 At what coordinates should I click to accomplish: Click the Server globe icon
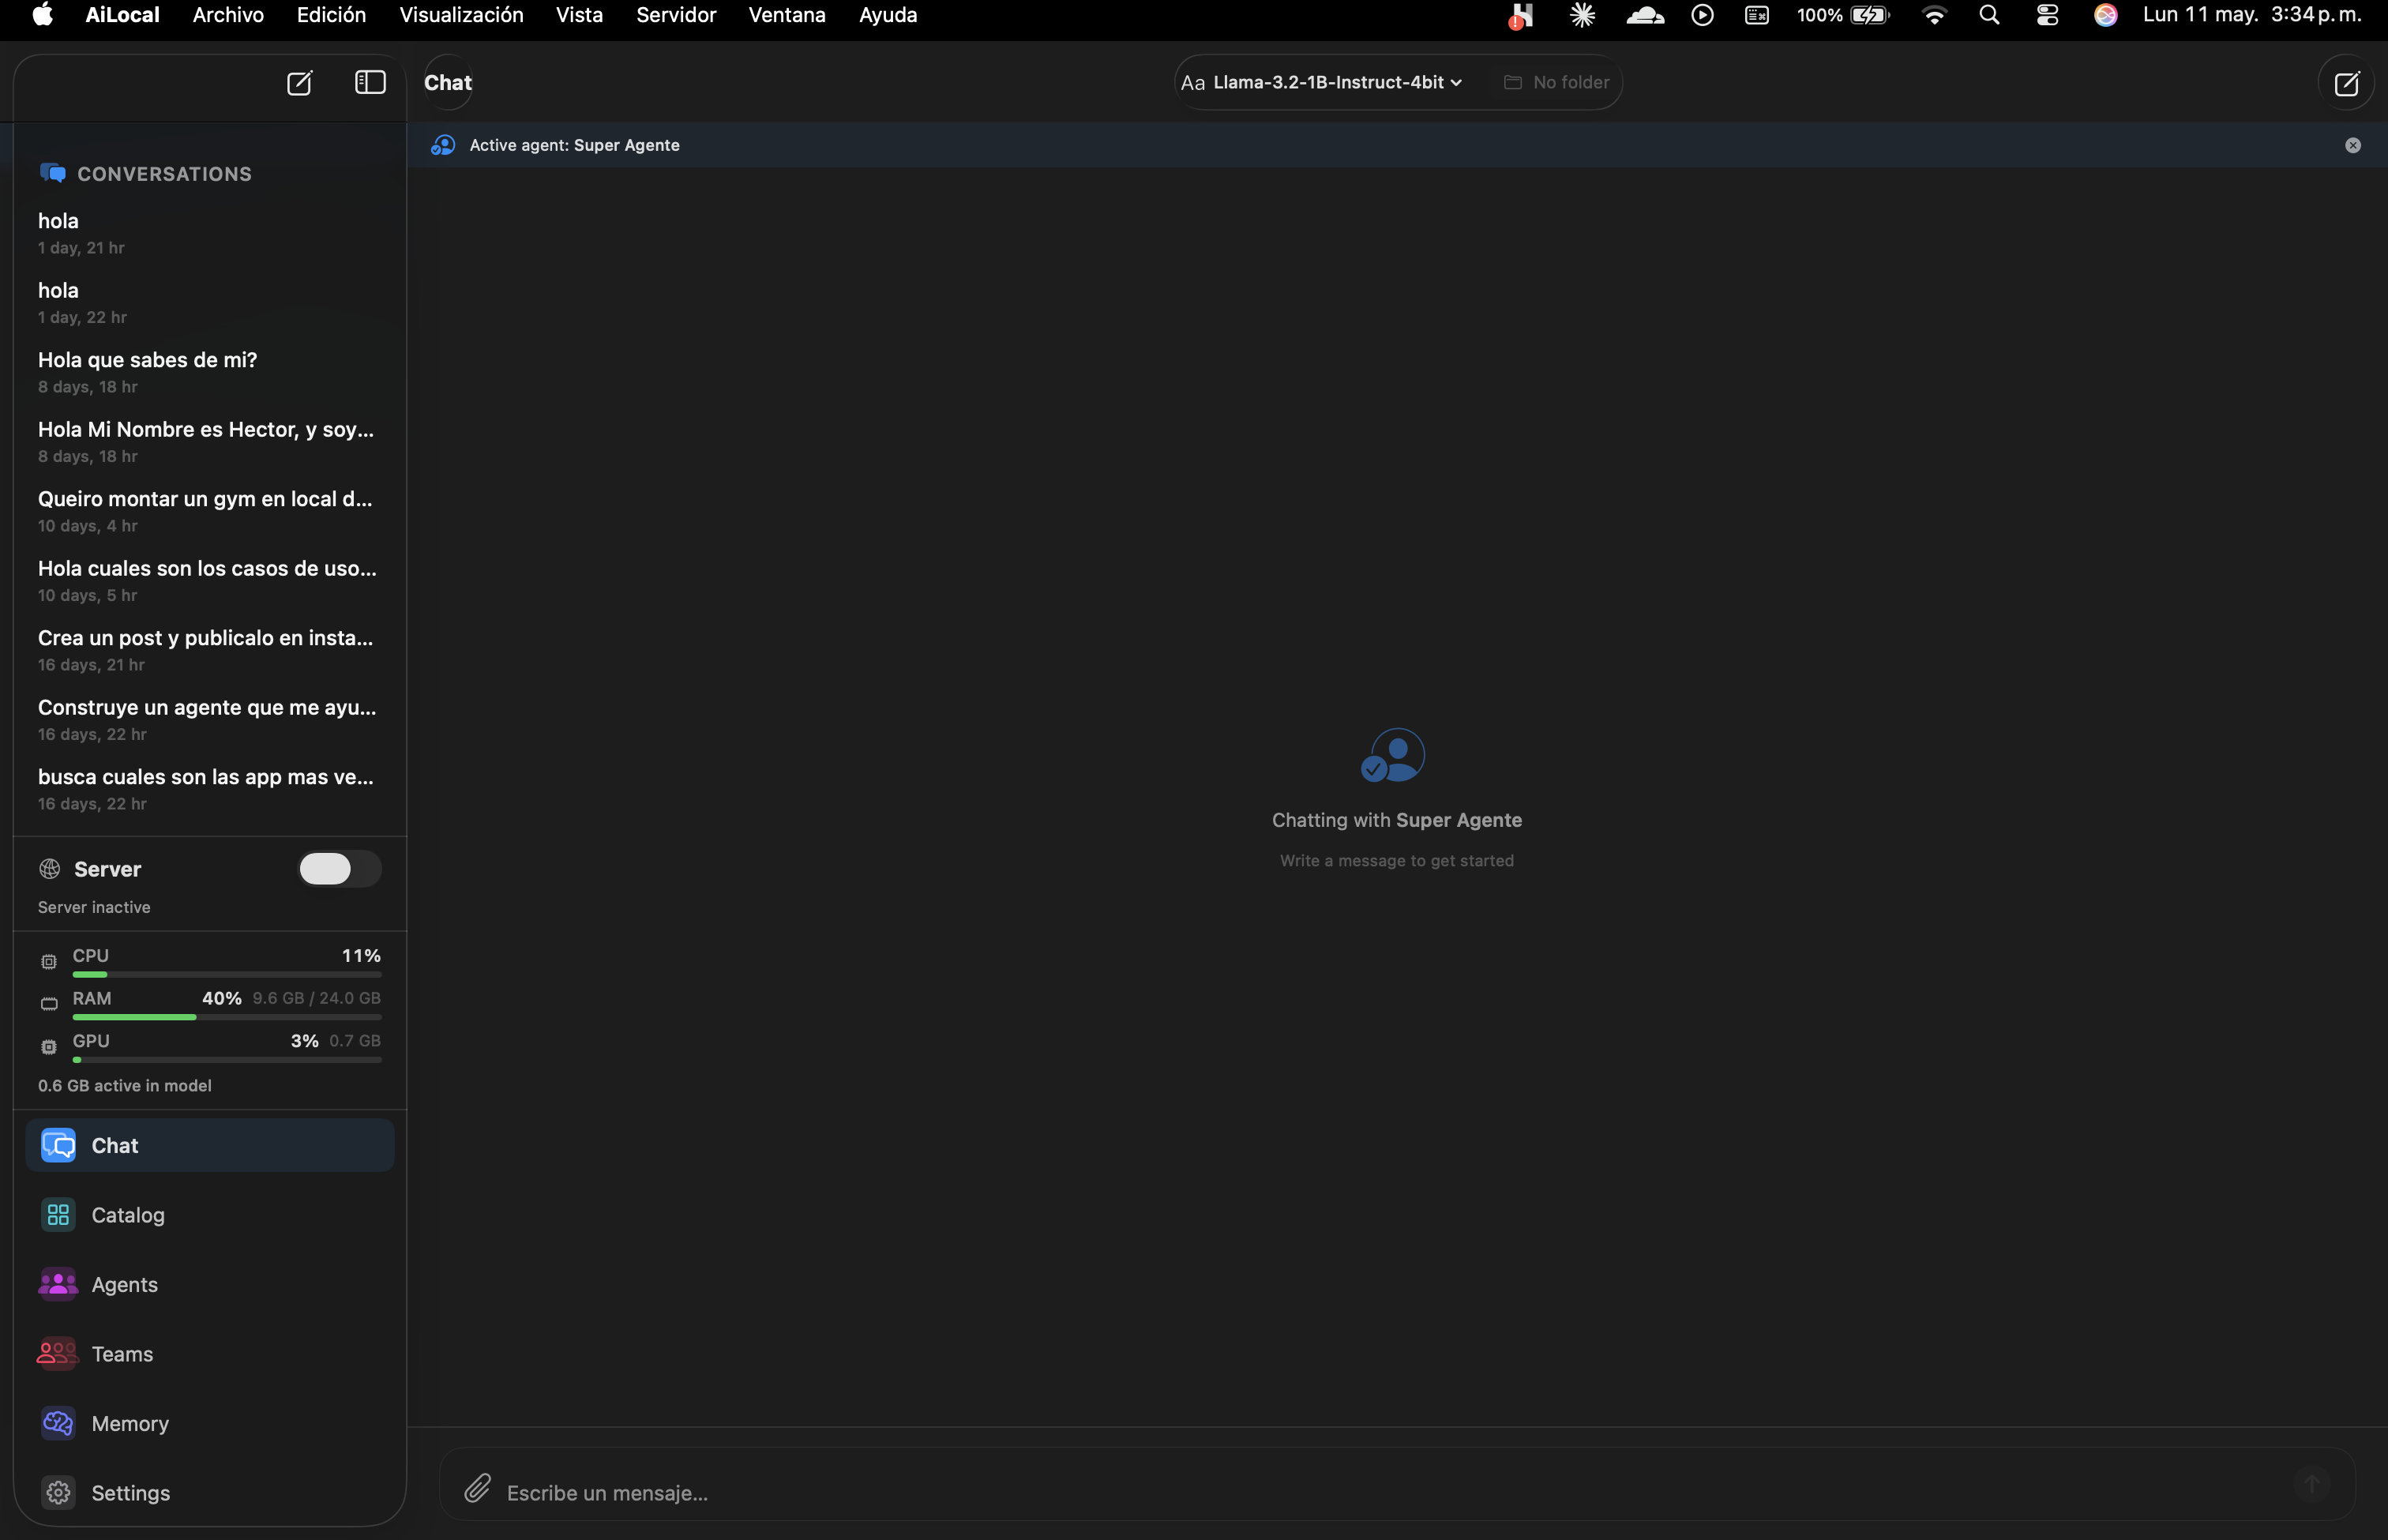click(49, 869)
